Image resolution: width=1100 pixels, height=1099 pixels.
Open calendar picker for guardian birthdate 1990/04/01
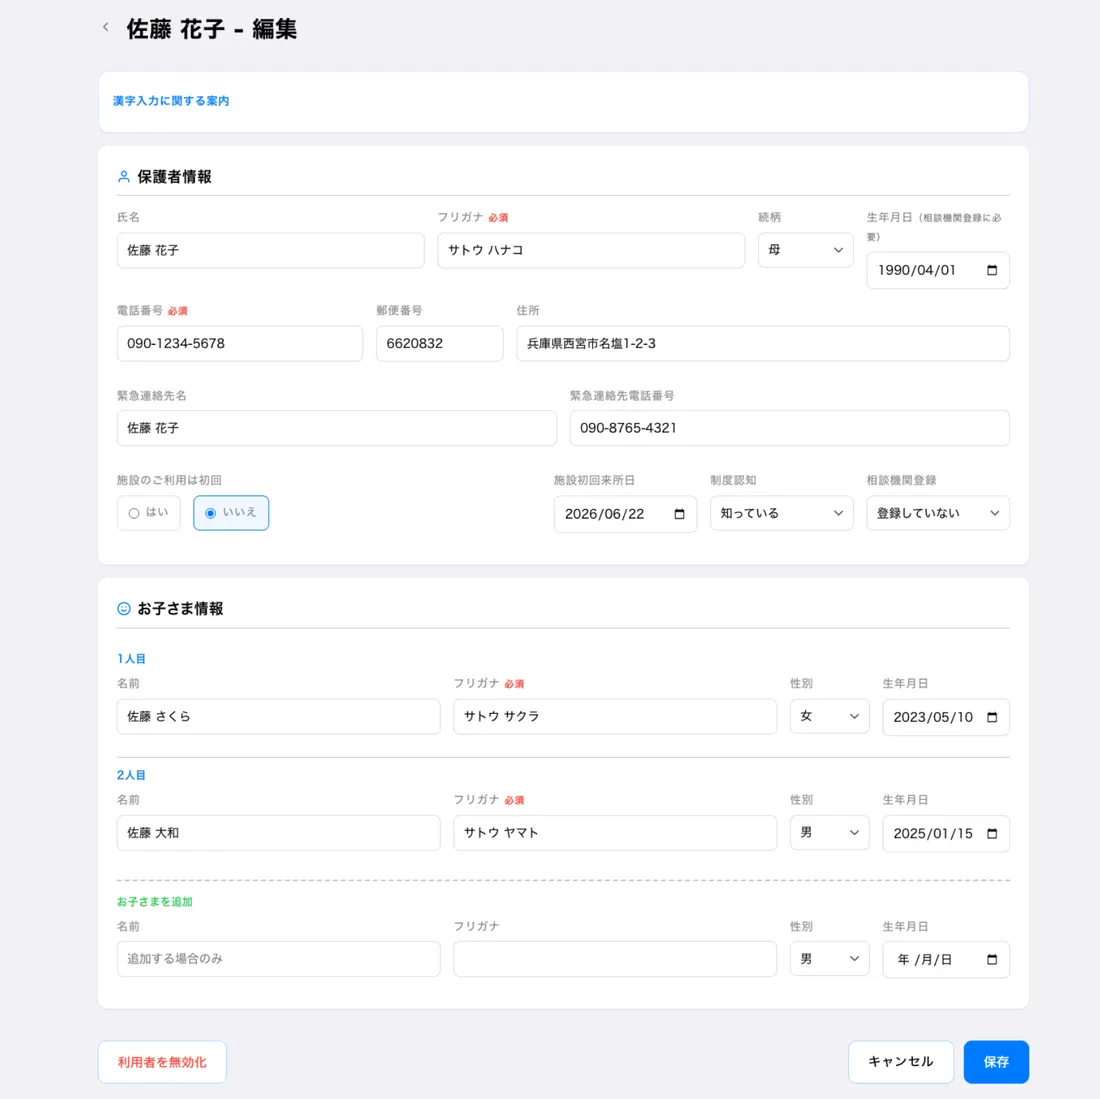pyautogui.click(x=991, y=271)
